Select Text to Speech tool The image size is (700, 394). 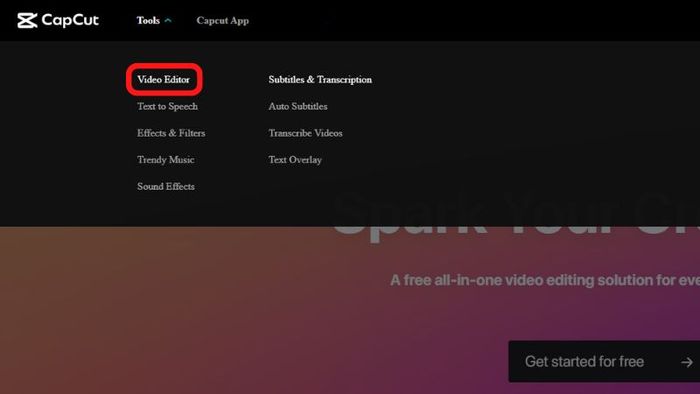click(167, 106)
